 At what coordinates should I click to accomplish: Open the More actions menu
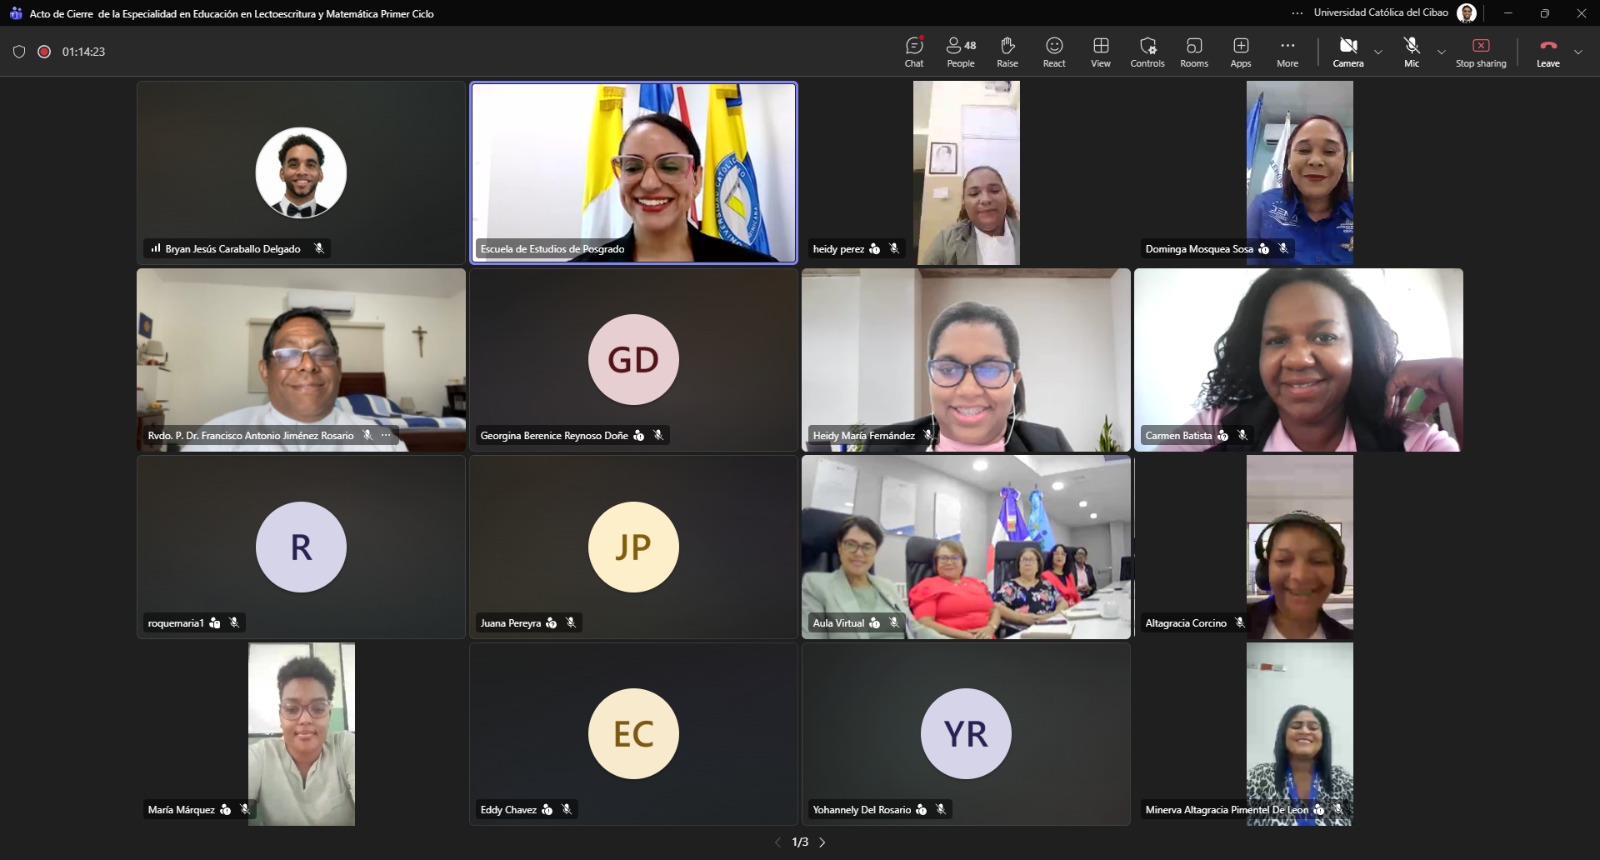(1287, 51)
